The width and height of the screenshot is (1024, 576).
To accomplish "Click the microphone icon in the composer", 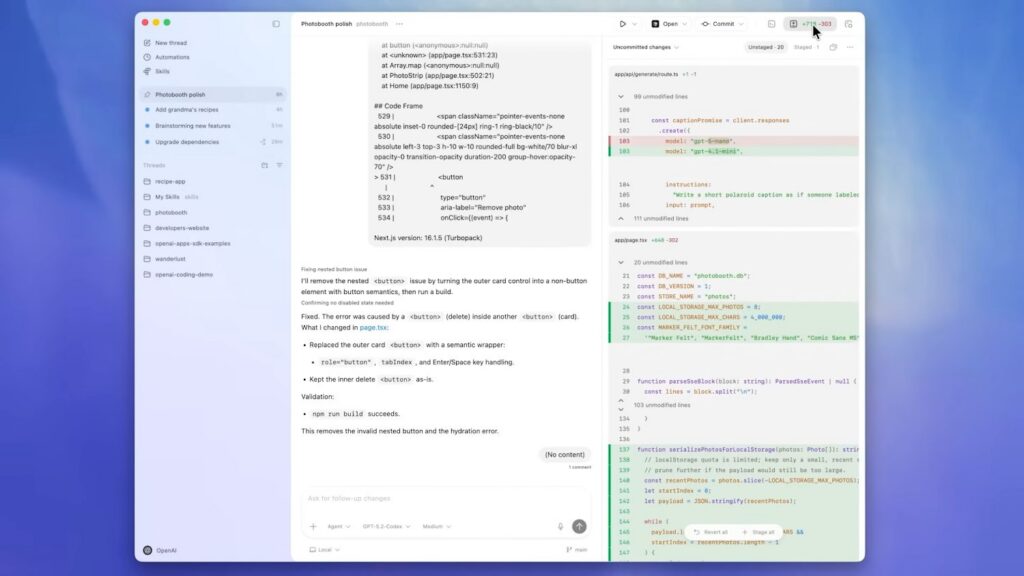I will click(x=559, y=525).
